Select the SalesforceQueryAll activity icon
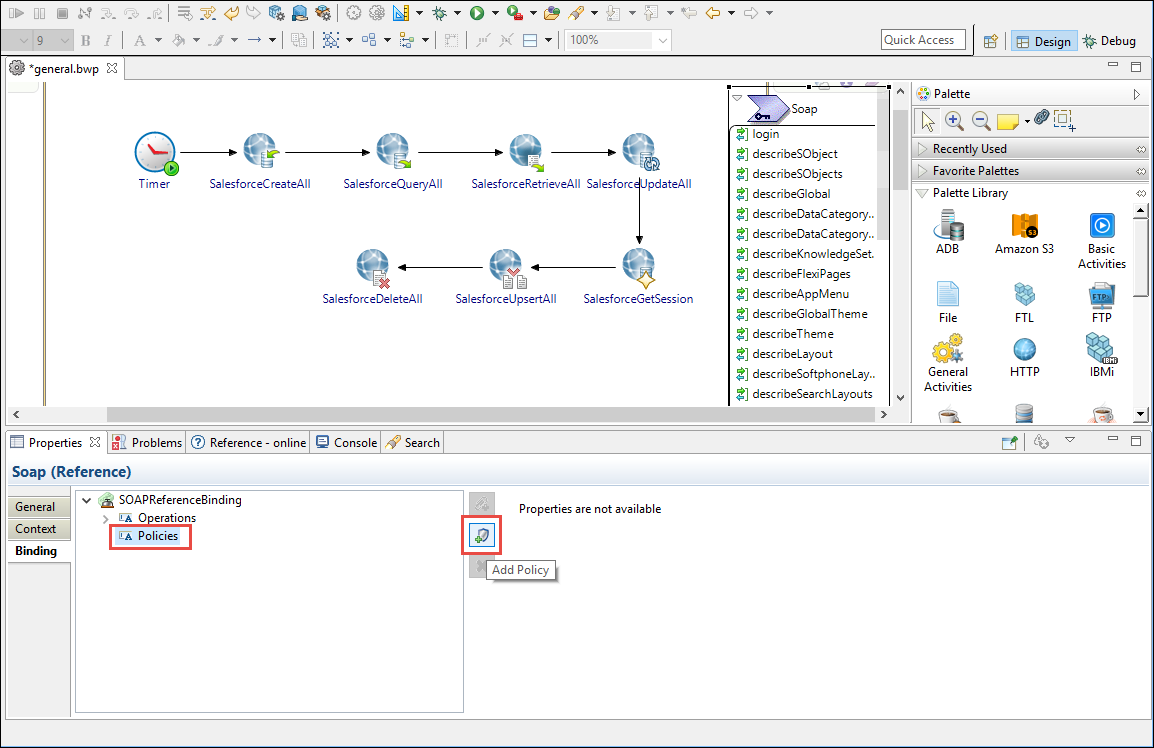This screenshot has width=1154, height=748. tap(393, 152)
